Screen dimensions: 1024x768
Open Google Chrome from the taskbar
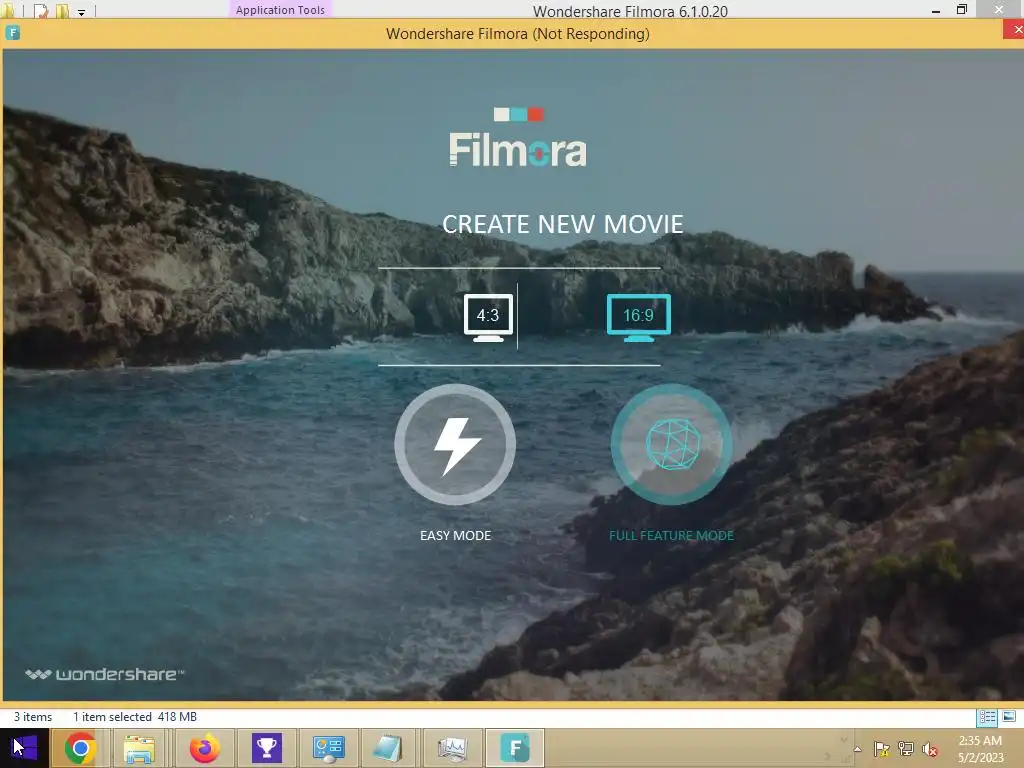point(80,748)
